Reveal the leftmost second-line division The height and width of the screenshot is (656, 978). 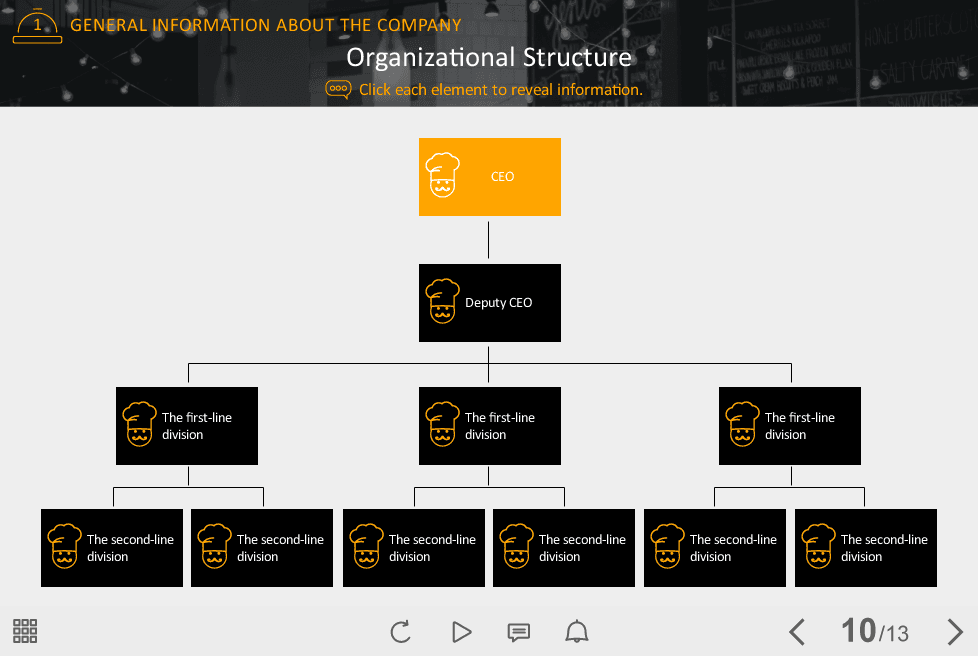coord(112,548)
